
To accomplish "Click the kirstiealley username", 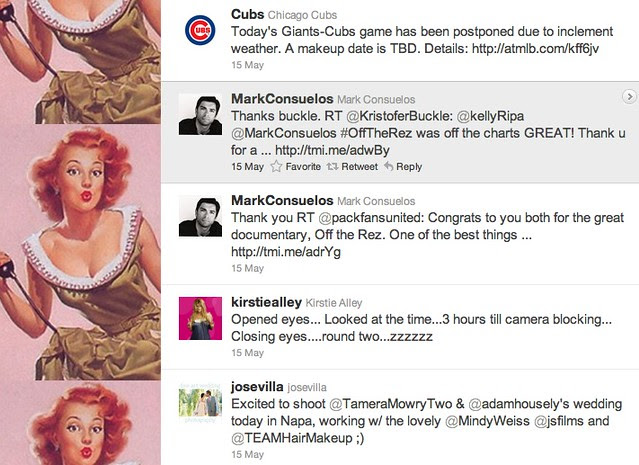I will point(266,302).
